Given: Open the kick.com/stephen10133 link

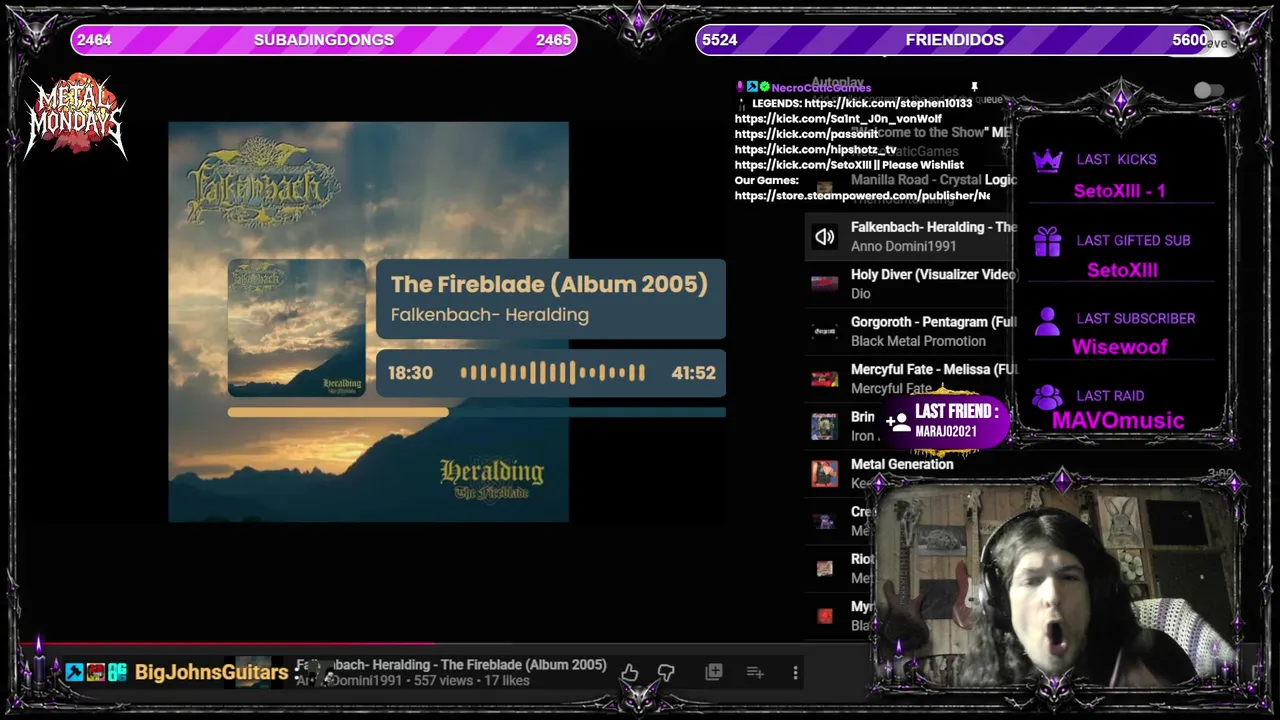Looking at the screenshot, I should point(888,103).
